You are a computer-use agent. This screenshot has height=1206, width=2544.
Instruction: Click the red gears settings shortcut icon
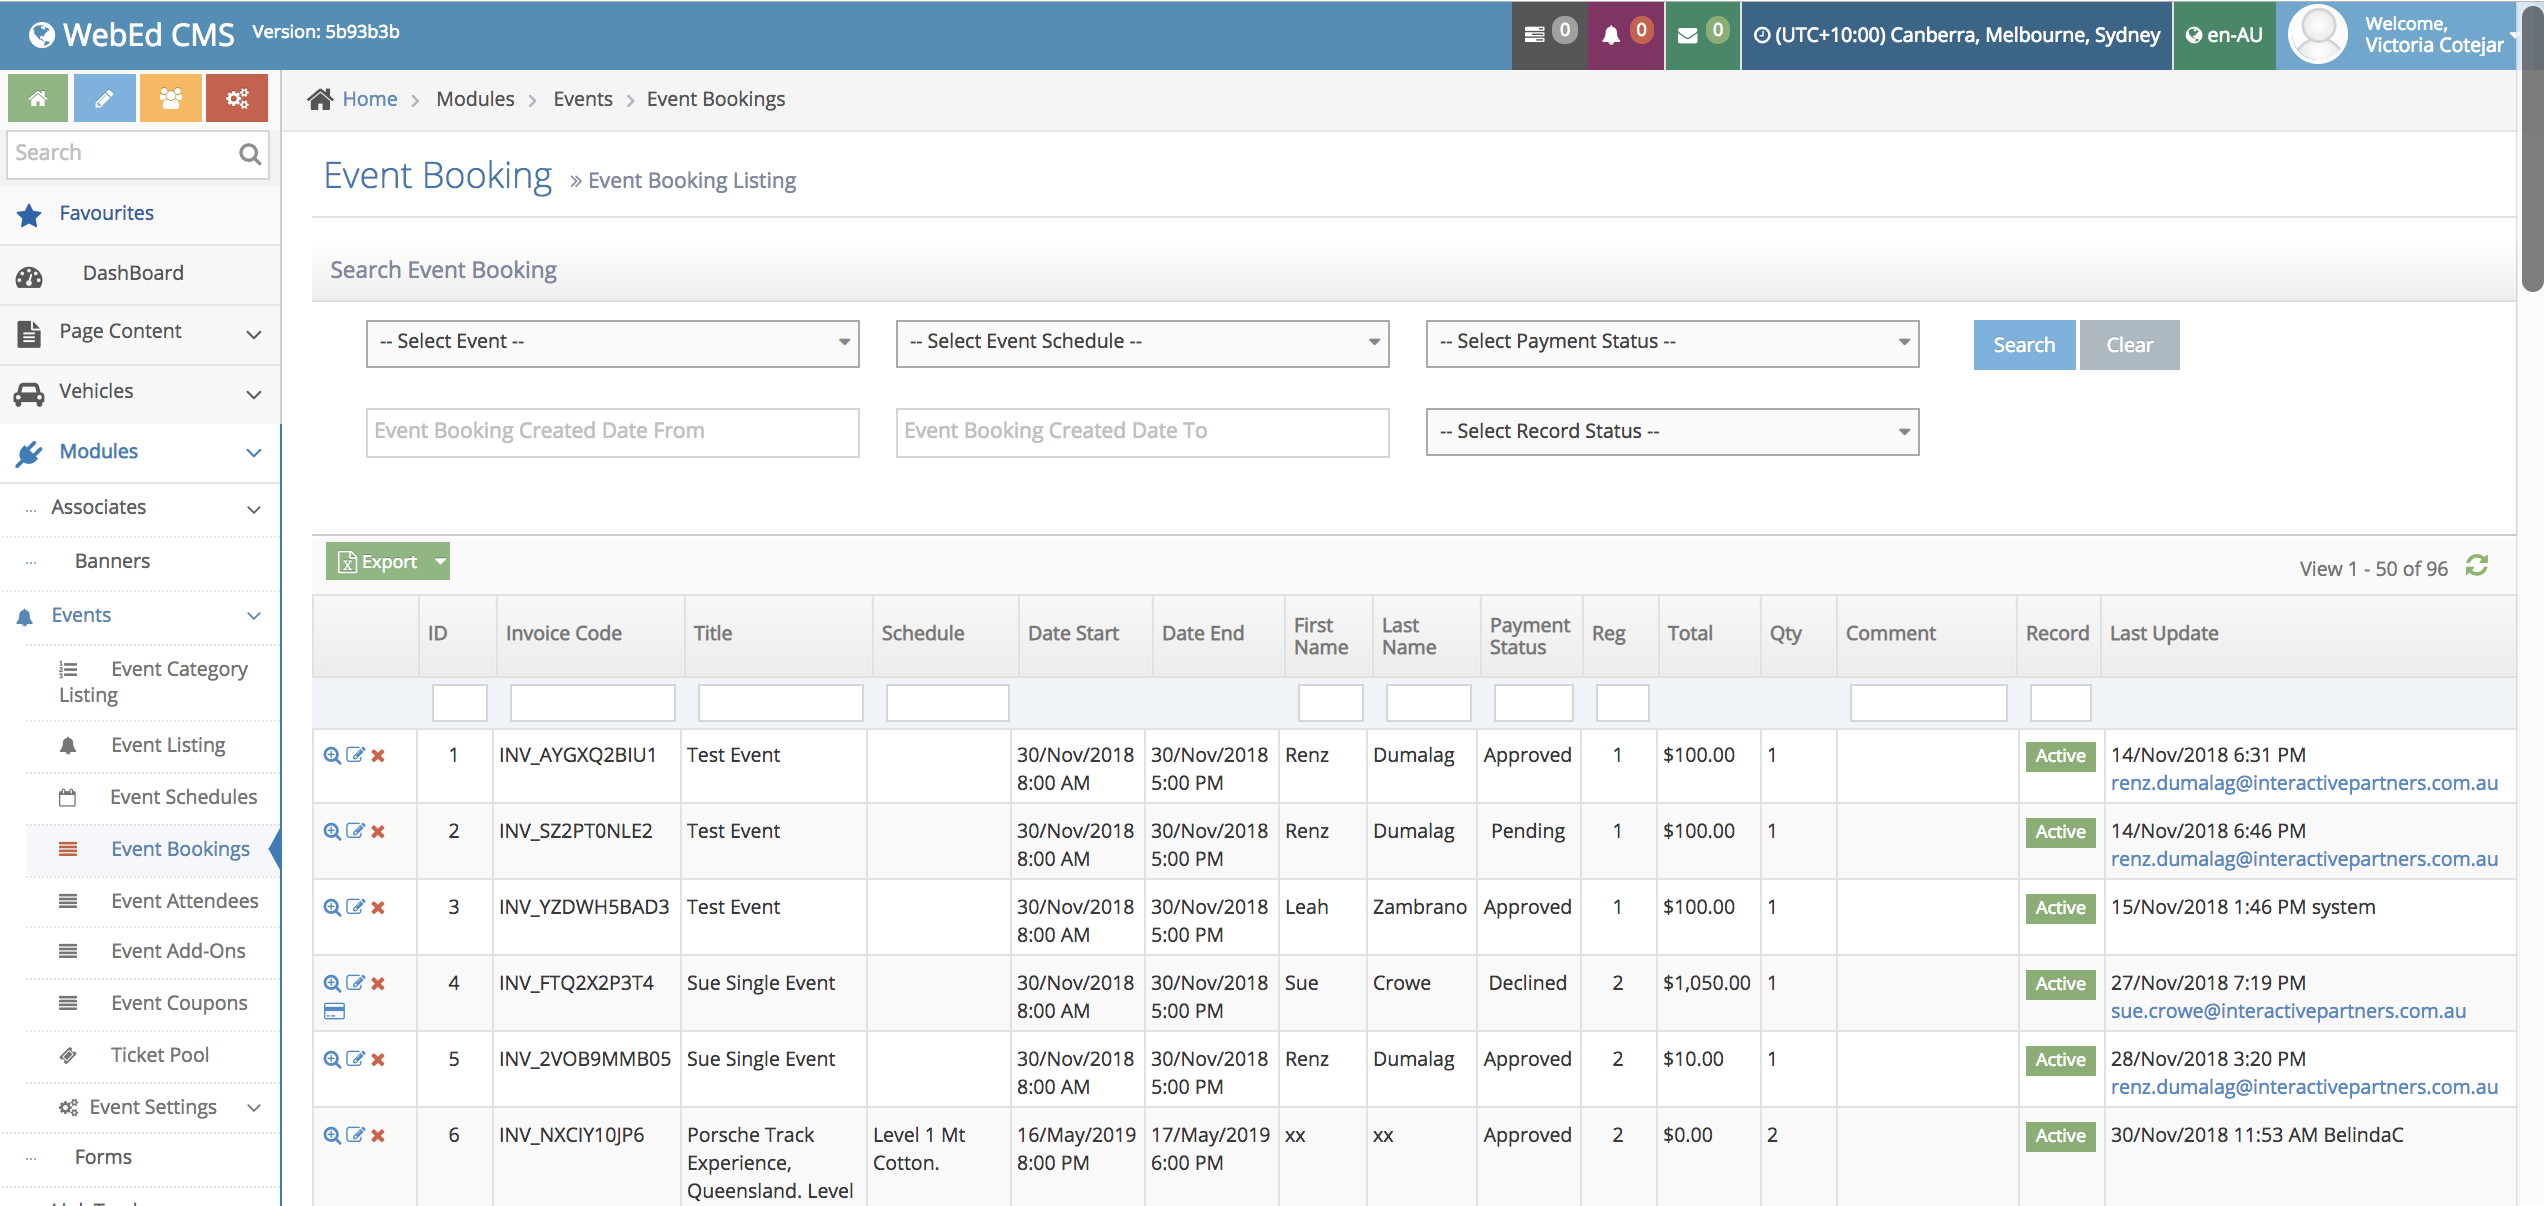tap(236, 98)
